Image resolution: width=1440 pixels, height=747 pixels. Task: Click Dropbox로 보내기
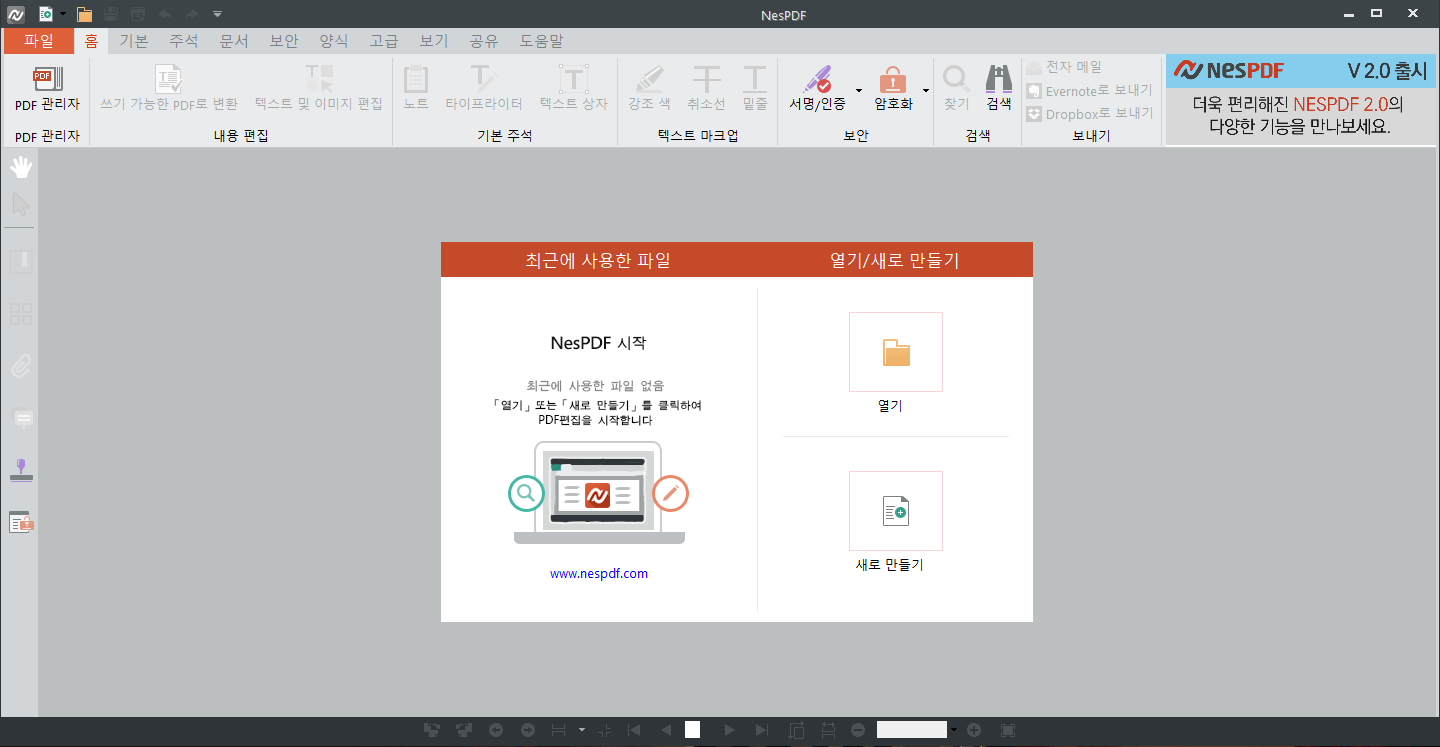pos(1089,113)
